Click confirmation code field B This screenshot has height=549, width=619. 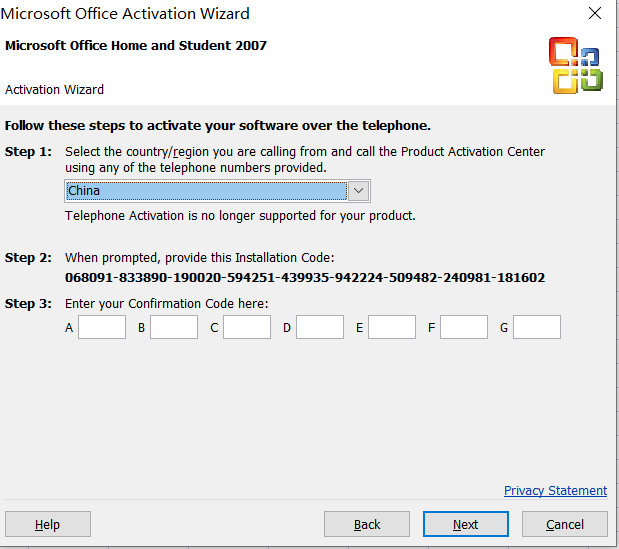[x=174, y=327]
